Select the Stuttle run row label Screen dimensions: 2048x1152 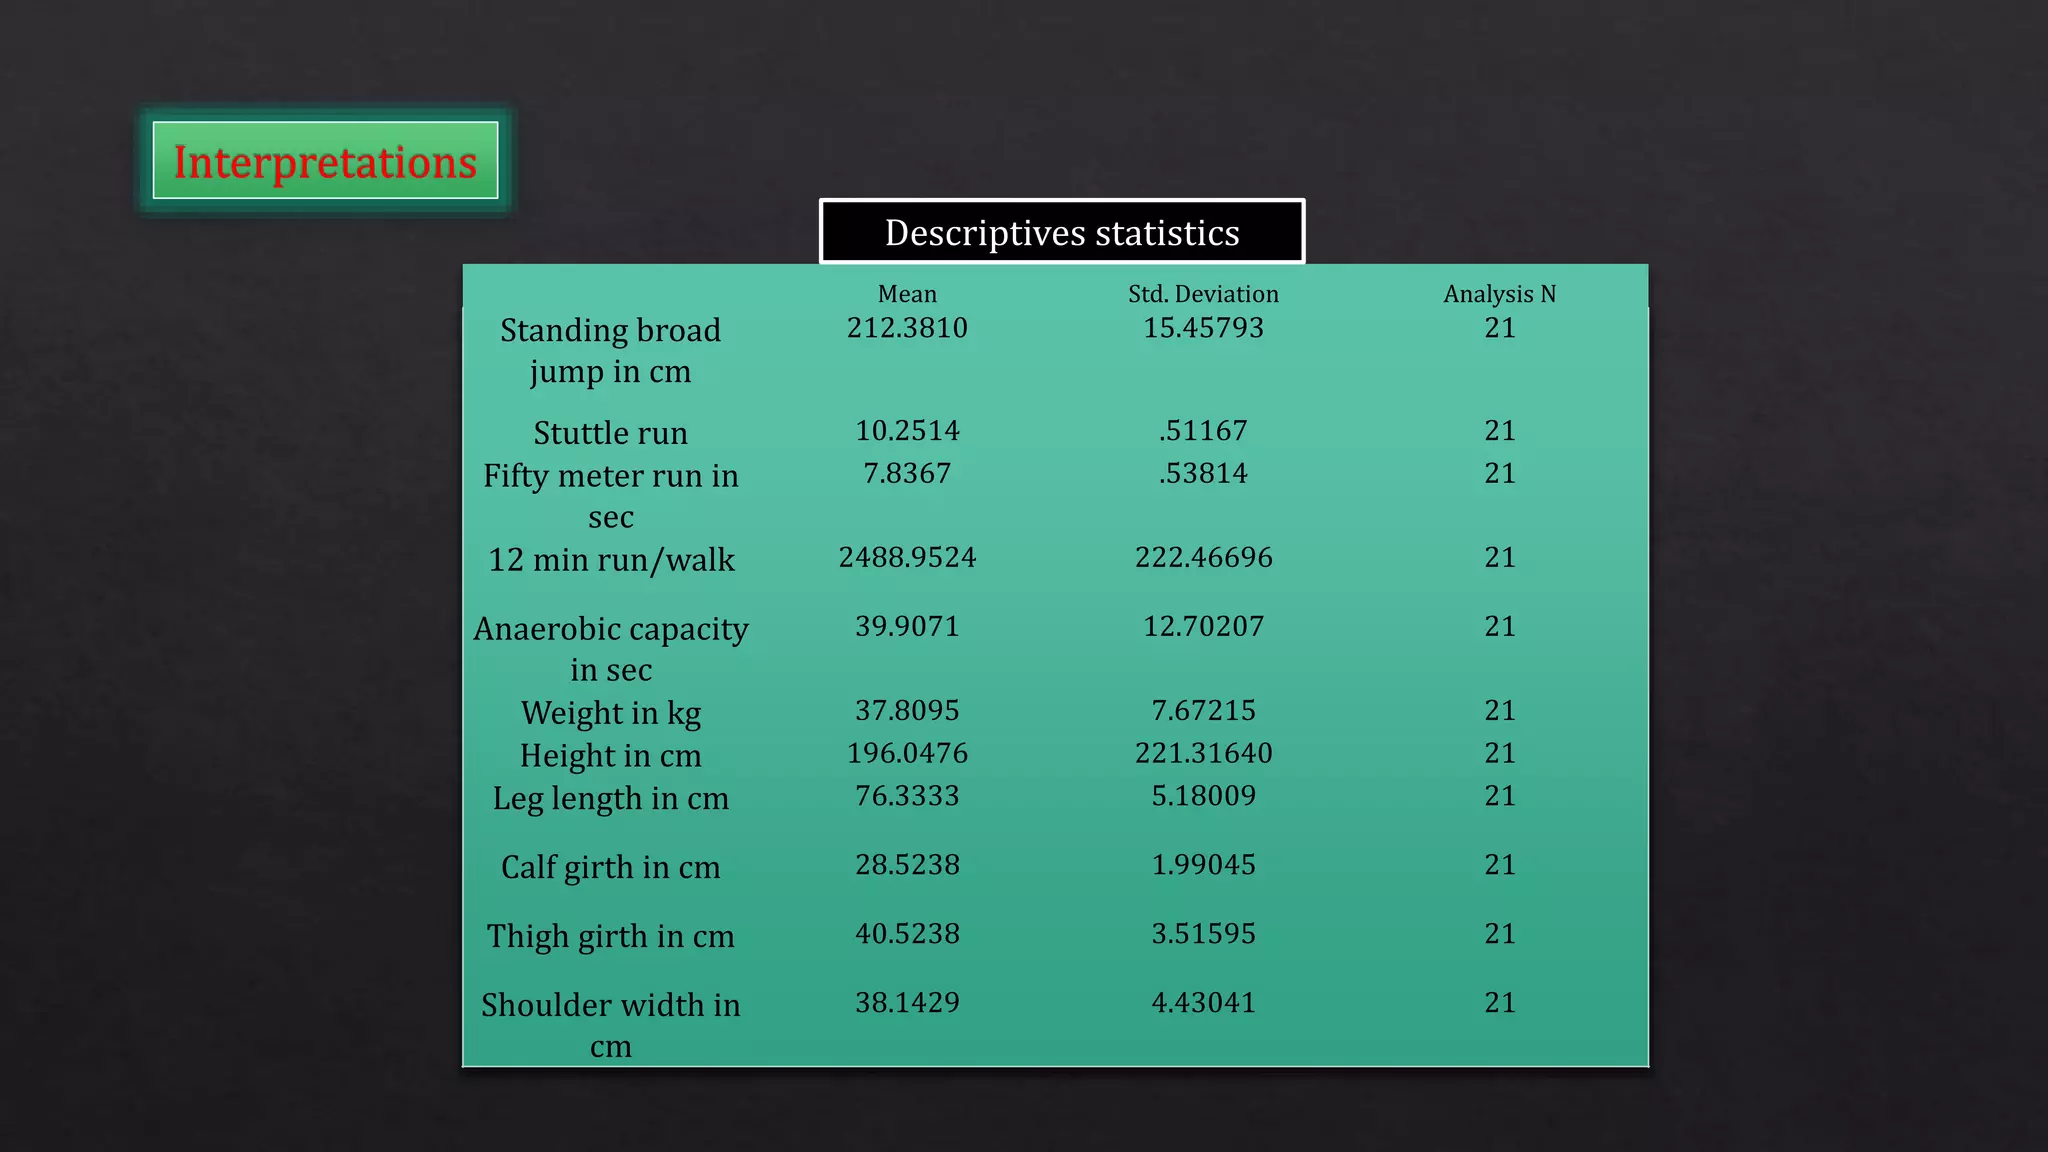[610, 433]
